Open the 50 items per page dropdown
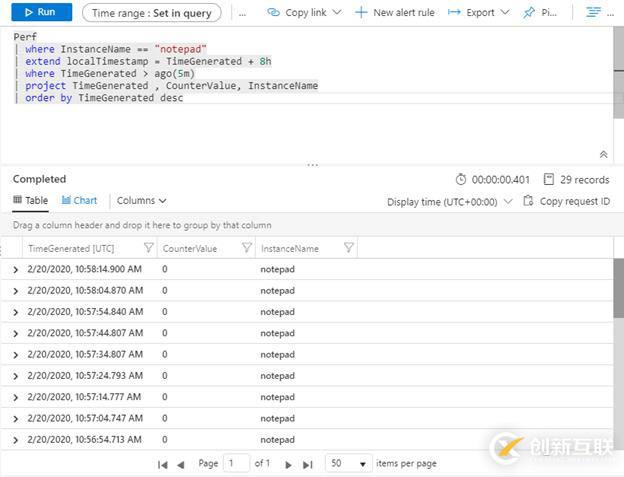The height and width of the screenshot is (477, 624). point(349,463)
